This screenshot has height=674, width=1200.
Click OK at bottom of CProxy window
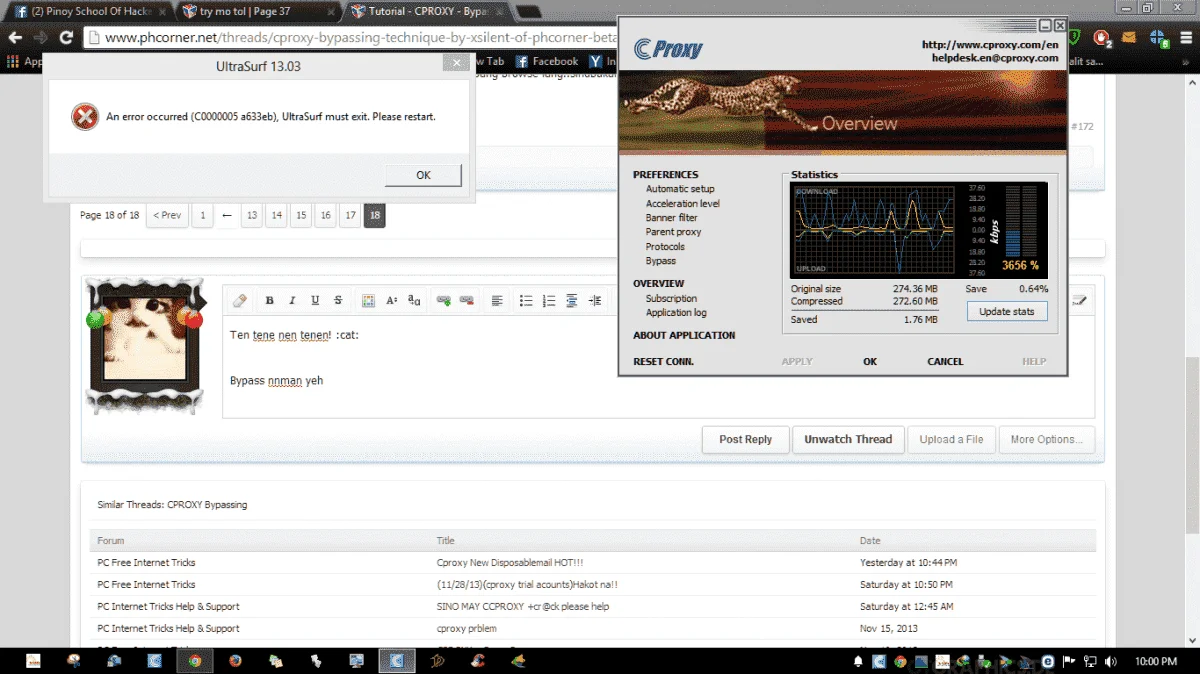870,361
